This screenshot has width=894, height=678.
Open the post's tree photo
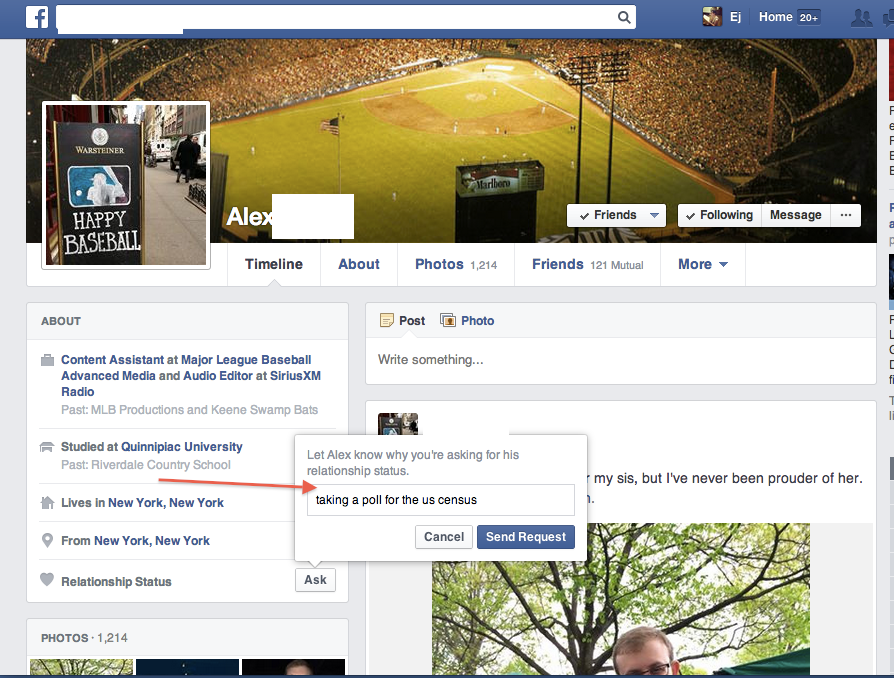pos(621,599)
